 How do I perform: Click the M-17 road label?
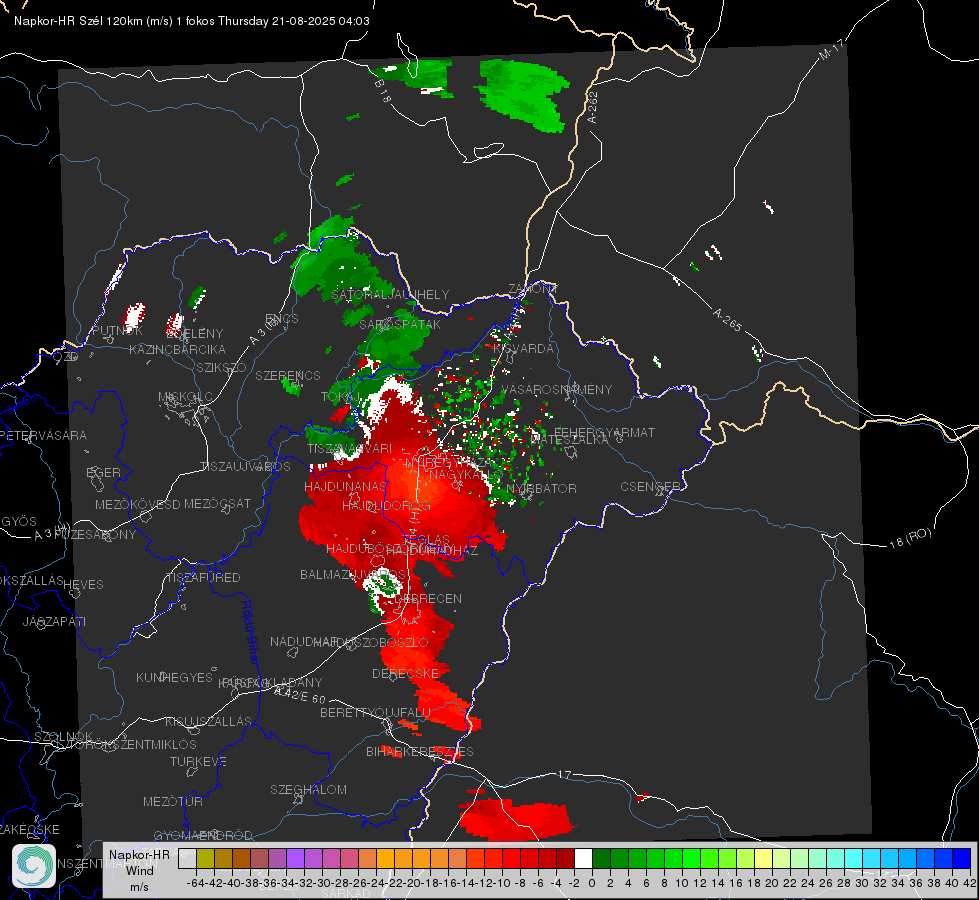point(832,50)
